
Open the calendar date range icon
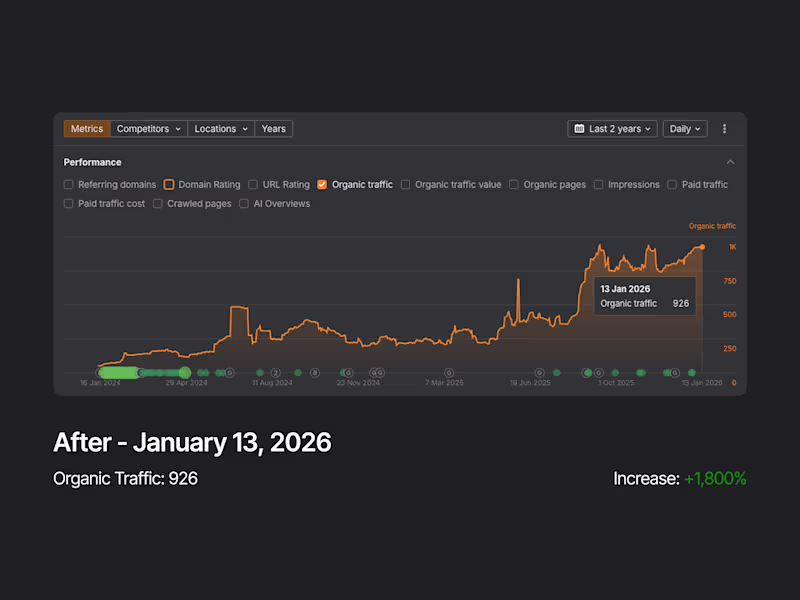(578, 128)
